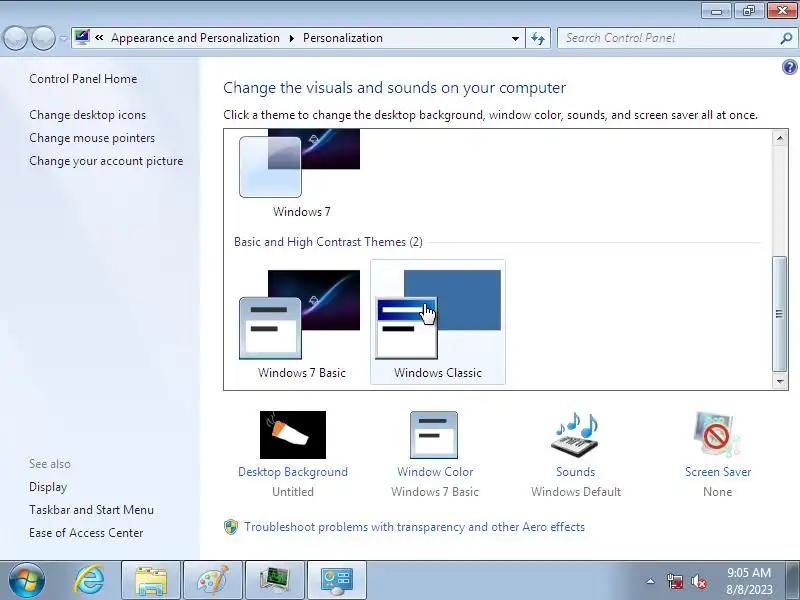Image resolution: width=800 pixels, height=600 pixels.
Task: Open Ease of Access Center link
Action: tap(86, 533)
